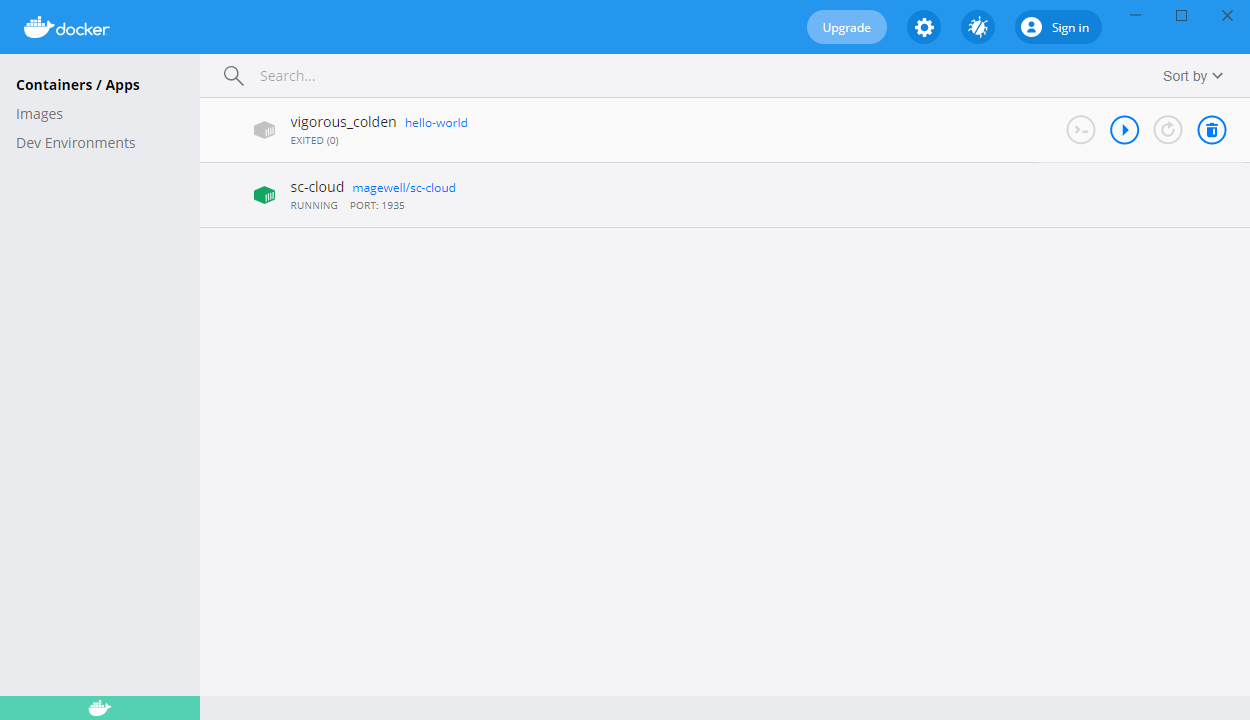Select the running sc-cloud container icon
This screenshot has width=1250, height=720.
click(264, 194)
